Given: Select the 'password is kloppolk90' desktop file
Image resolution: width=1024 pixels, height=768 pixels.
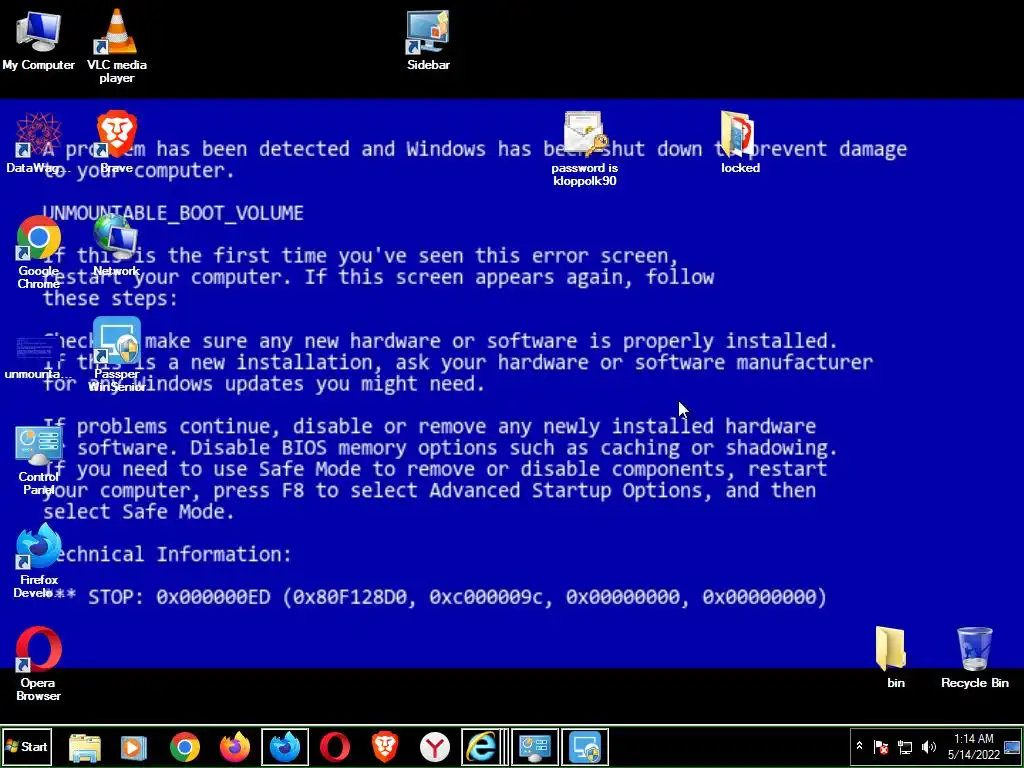Looking at the screenshot, I should coord(584,149).
